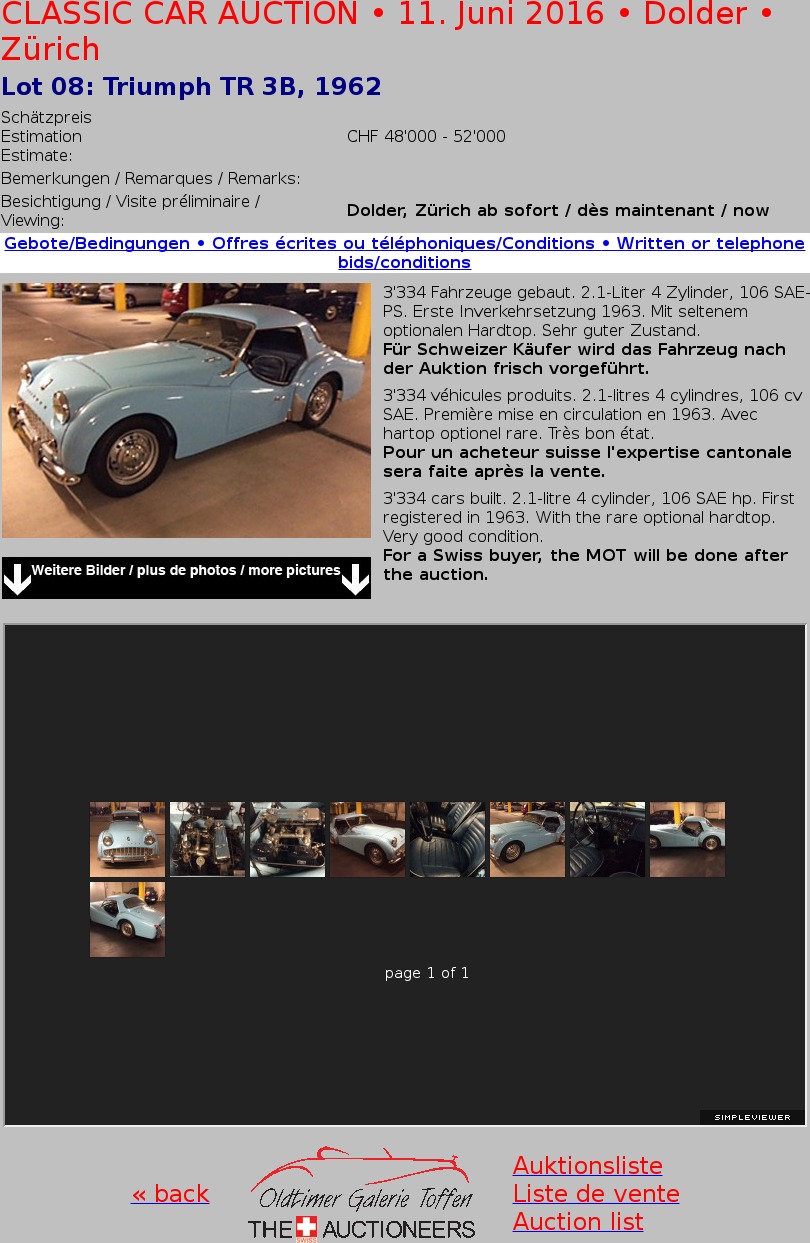
Task: Open seventh gallery thumbnail showing steering wheel interior
Action: point(607,839)
